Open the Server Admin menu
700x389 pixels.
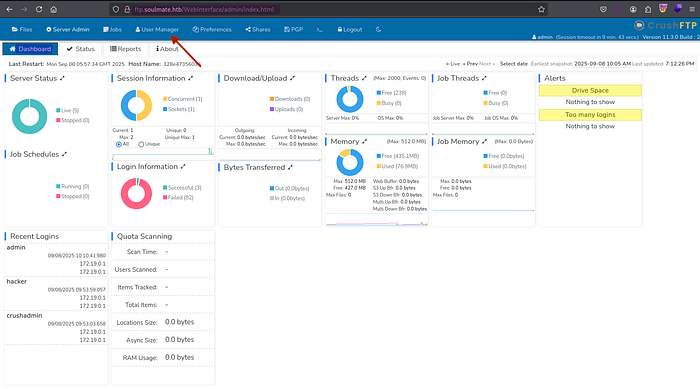coord(68,29)
